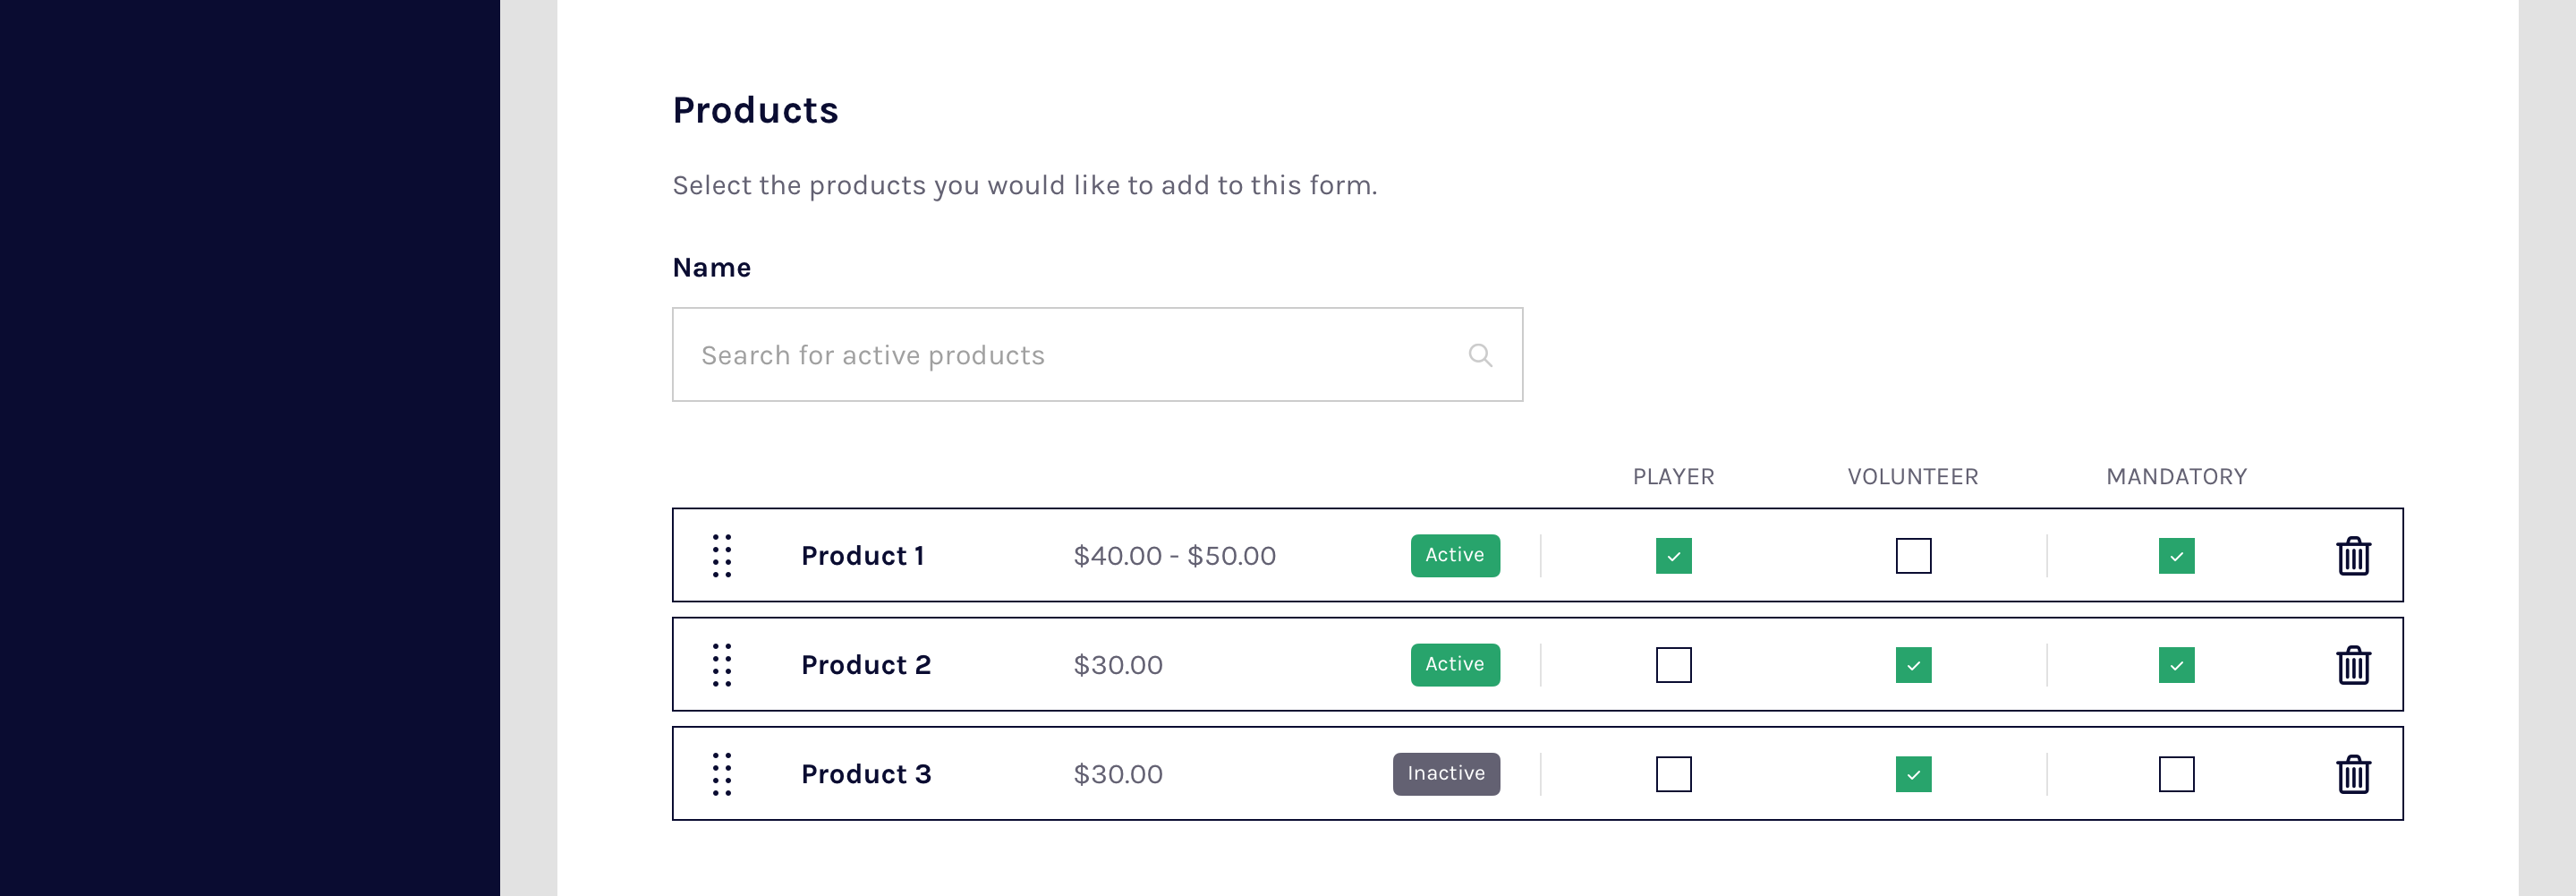The width and height of the screenshot is (2576, 896).
Task: Enable Volunteer for Product 1
Action: (x=1913, y=556)
